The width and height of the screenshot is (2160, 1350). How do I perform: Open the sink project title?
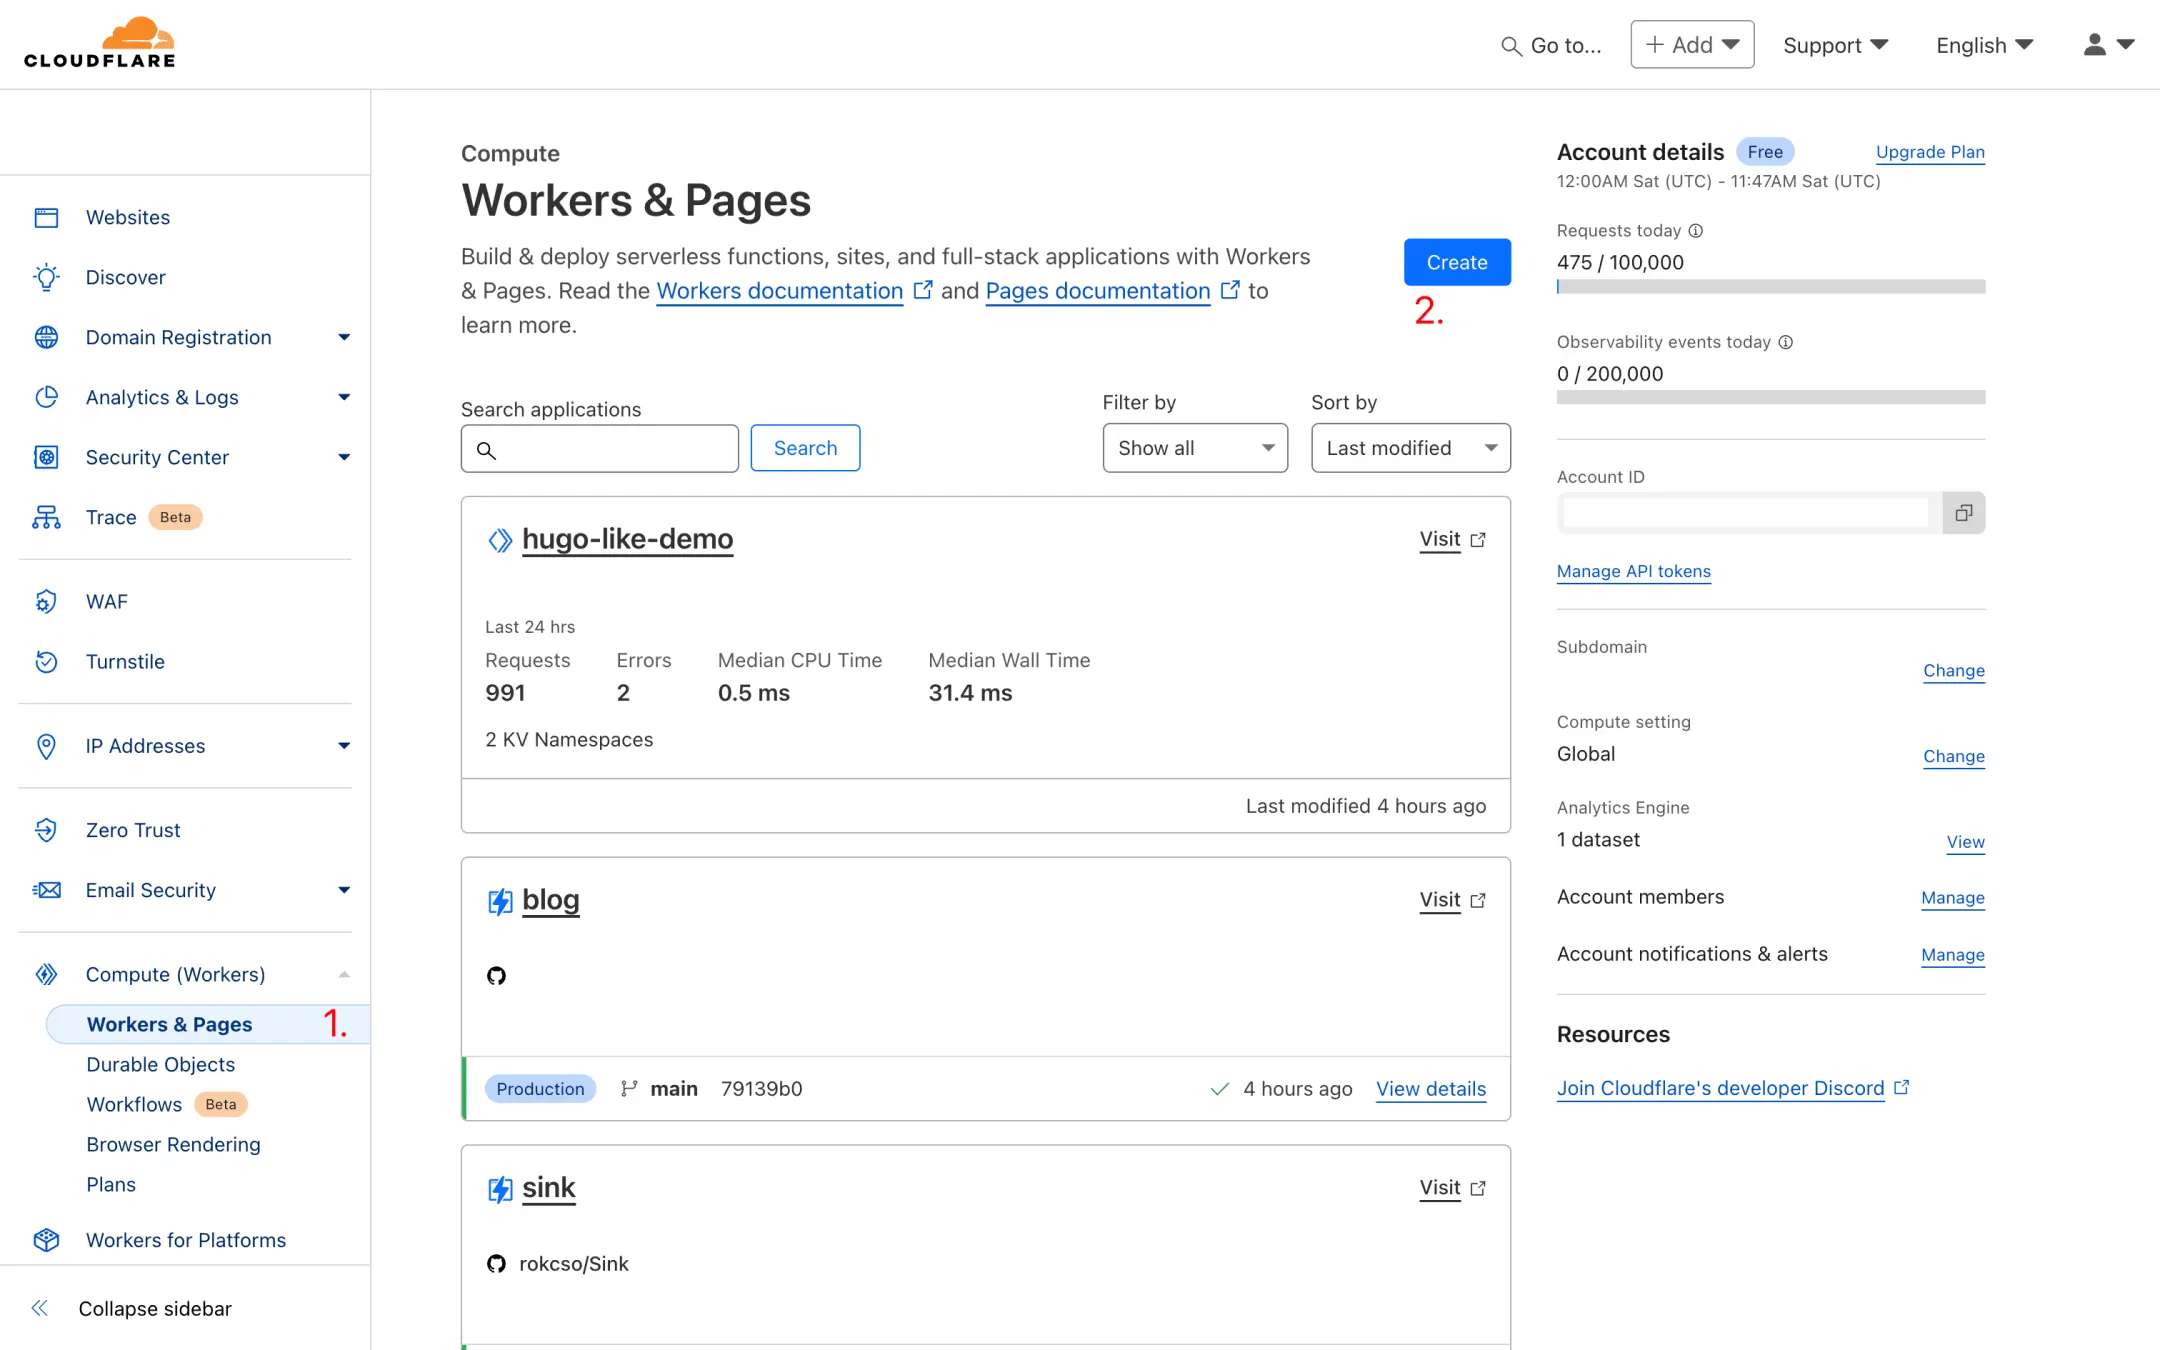tap(549, 1188)
